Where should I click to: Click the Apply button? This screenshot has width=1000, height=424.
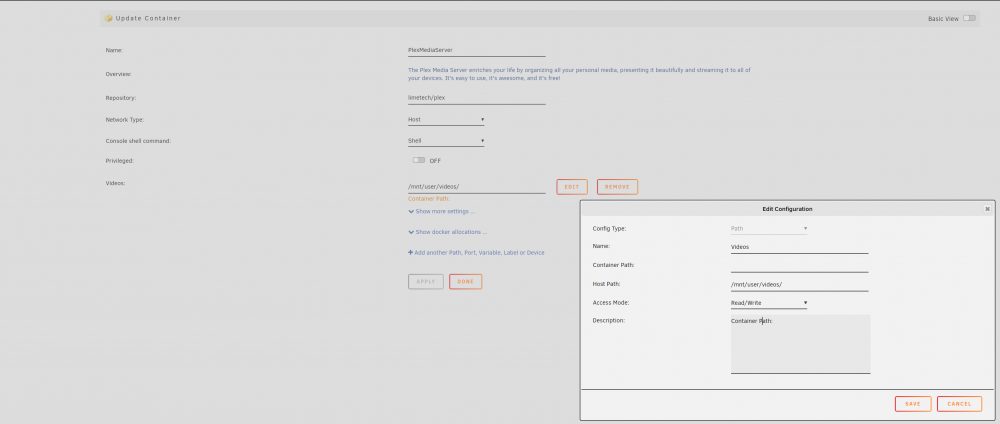click(x=425, y=281)
